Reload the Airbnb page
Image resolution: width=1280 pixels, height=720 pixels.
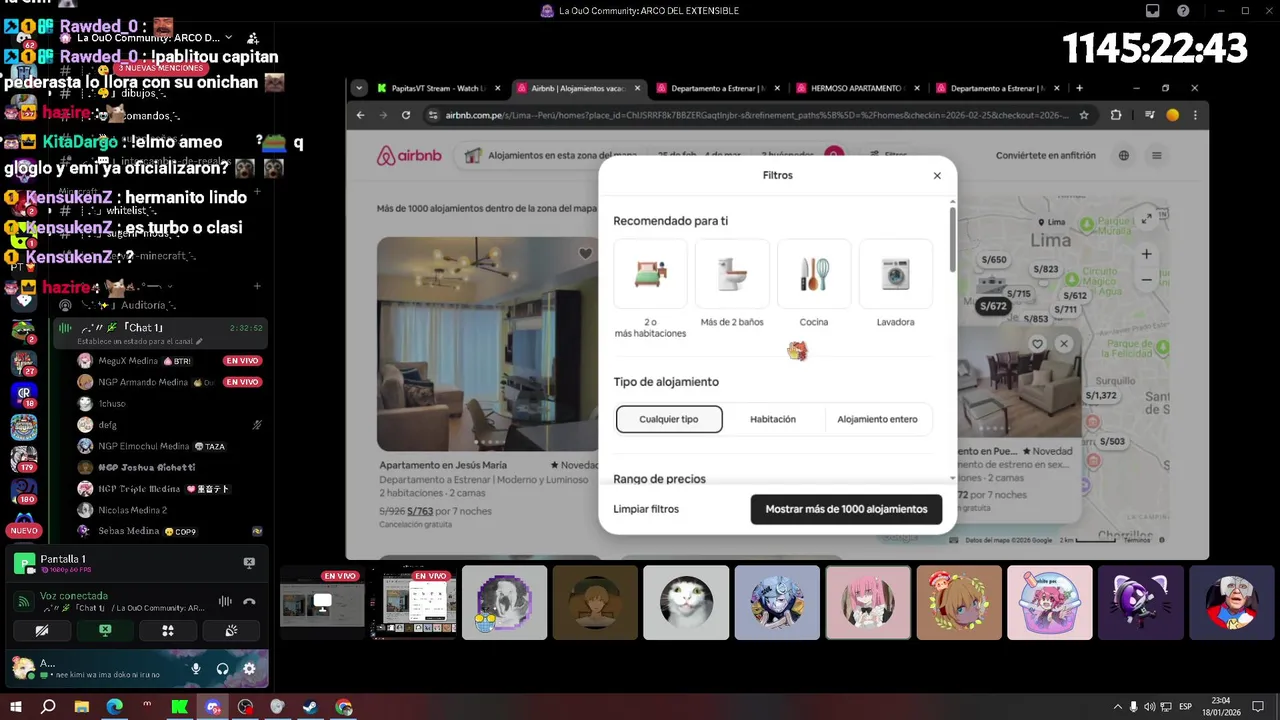coord(406,115)
